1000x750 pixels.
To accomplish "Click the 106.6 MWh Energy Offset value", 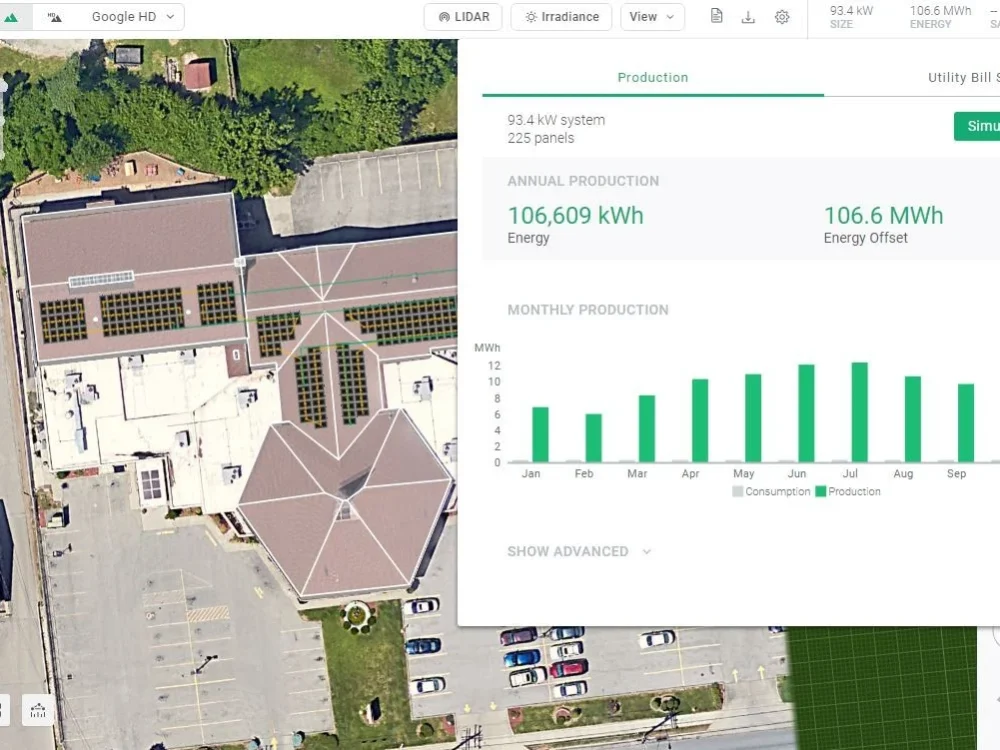I will (883, 216).
